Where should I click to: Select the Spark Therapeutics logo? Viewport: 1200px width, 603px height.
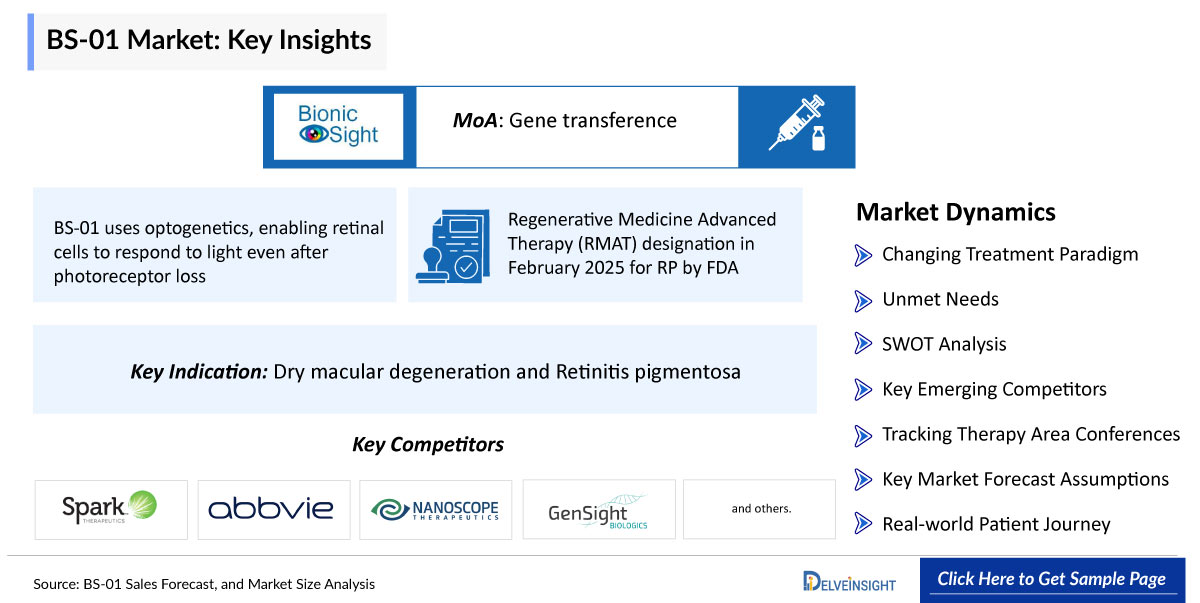pyautogui.click(x=111, y=510)
